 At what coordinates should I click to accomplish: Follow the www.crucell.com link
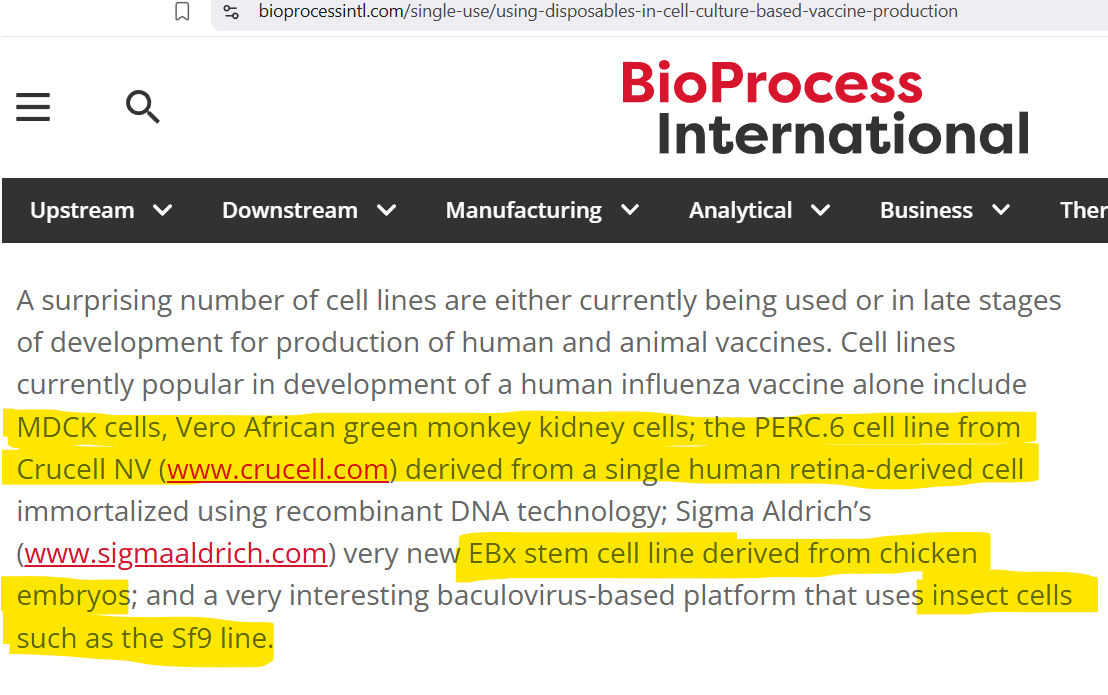pos(278,469)
